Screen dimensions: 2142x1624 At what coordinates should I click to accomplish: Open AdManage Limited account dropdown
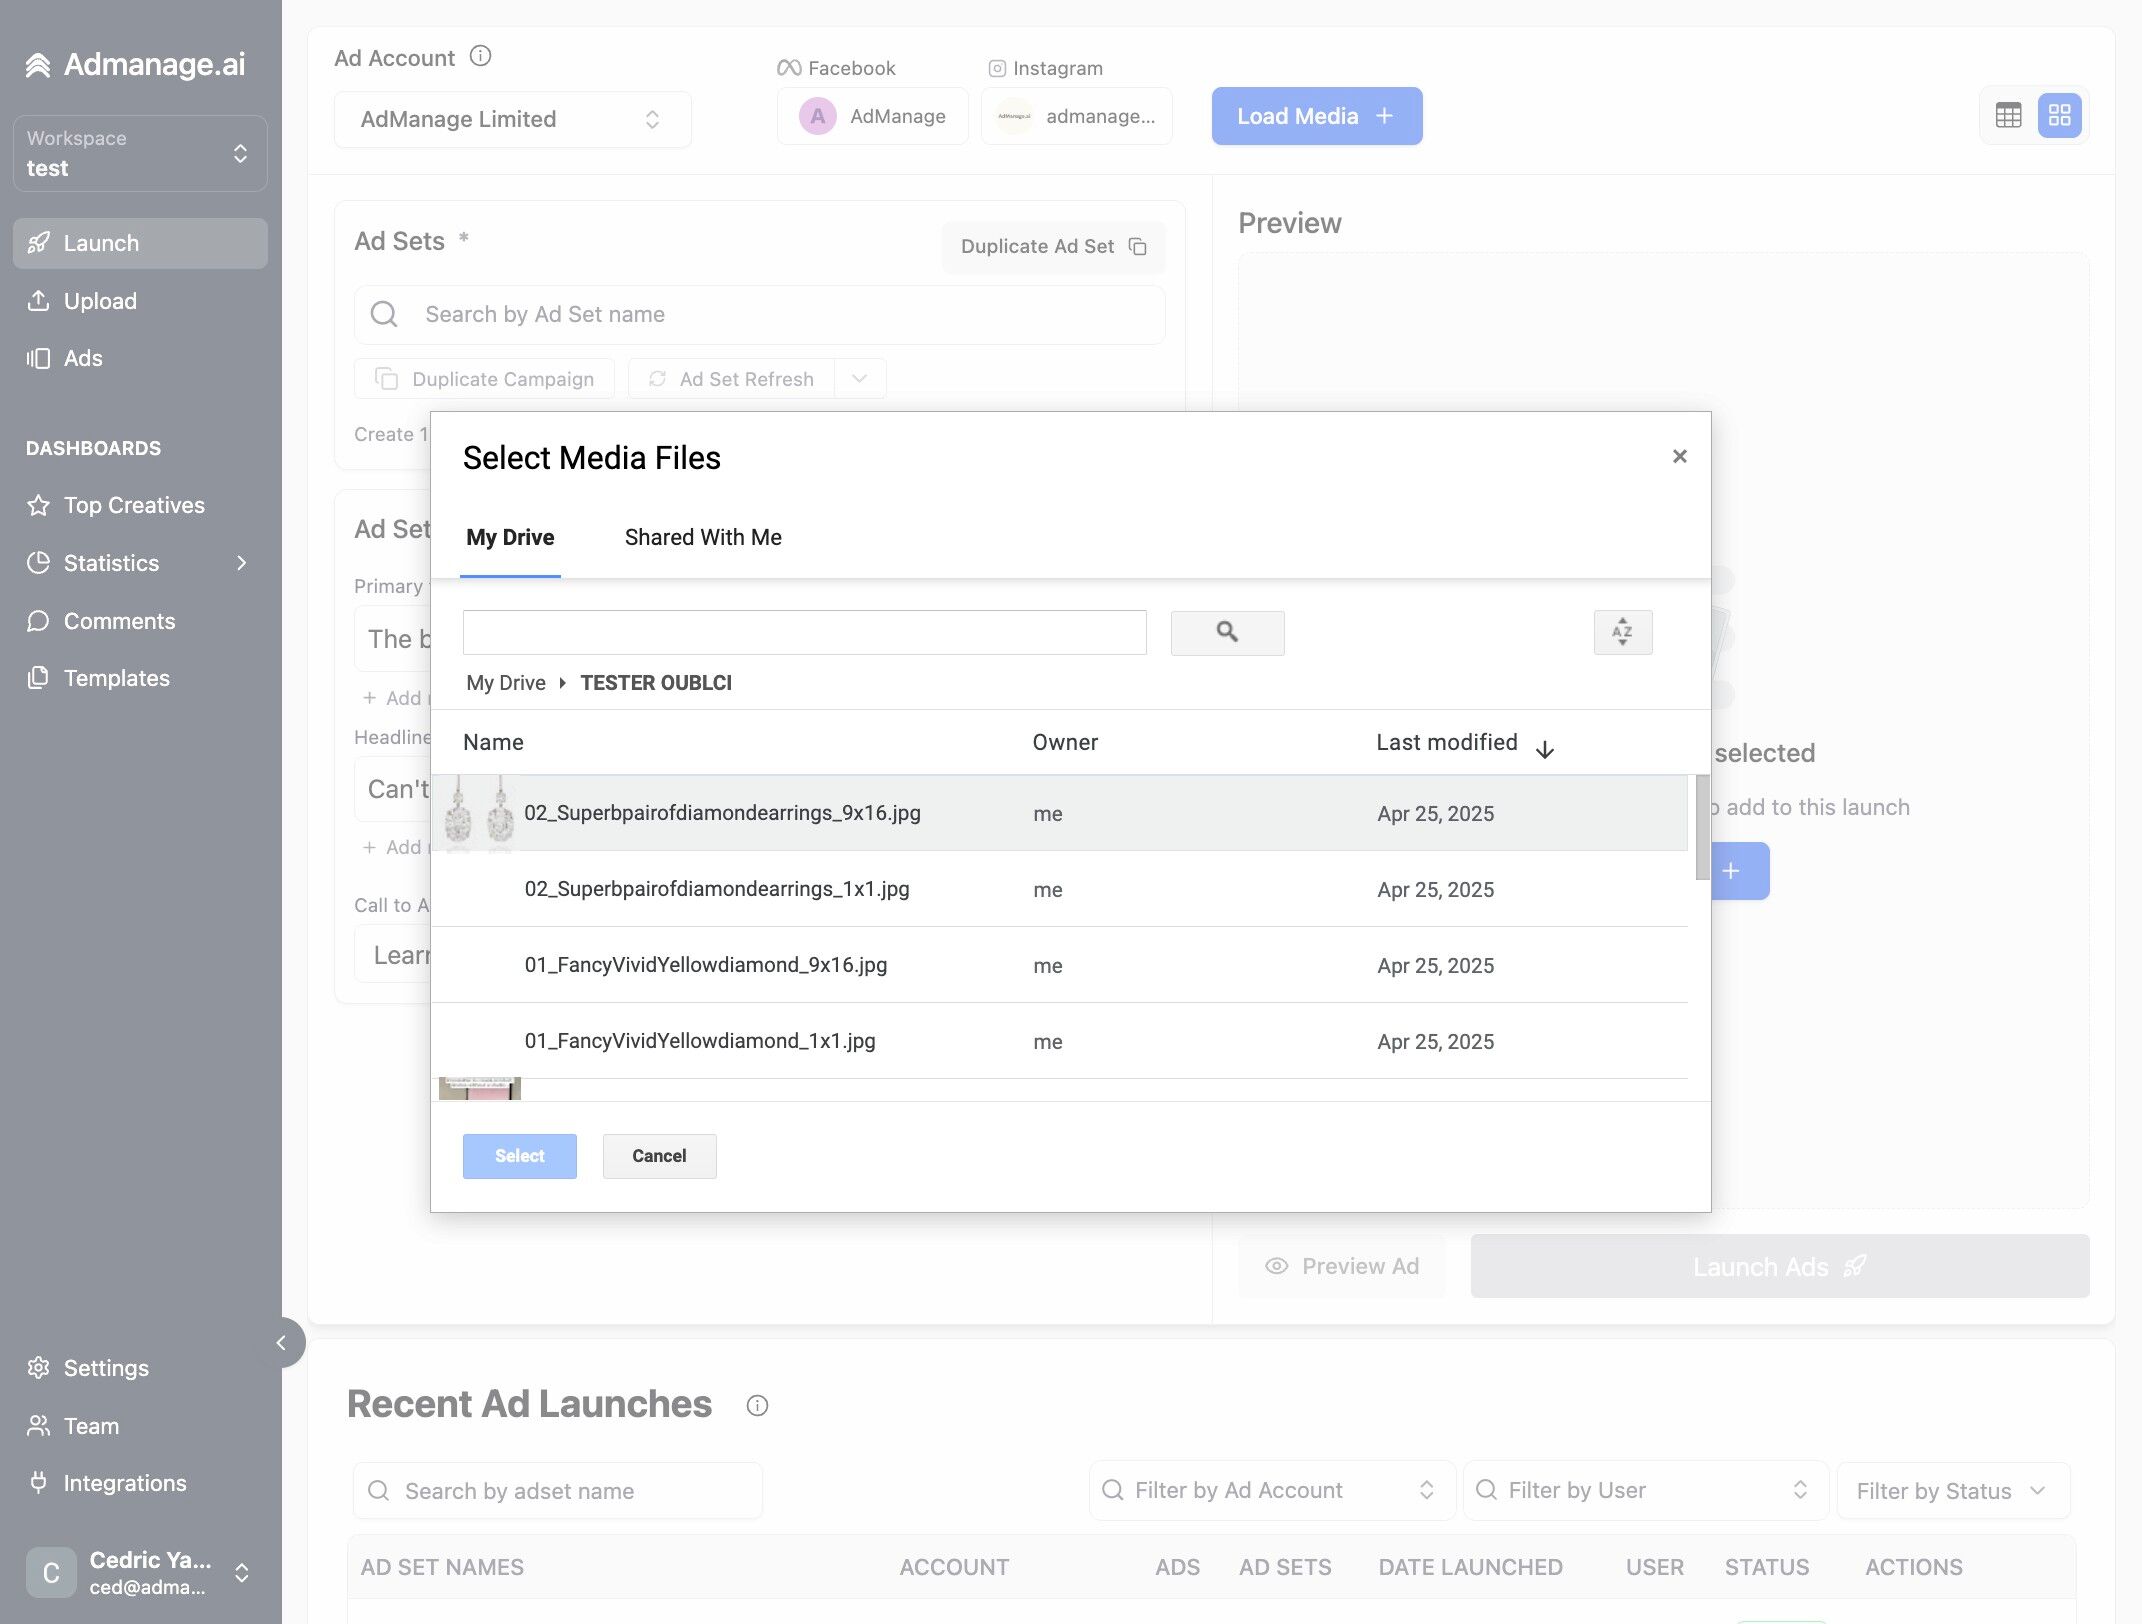(512, 119)
